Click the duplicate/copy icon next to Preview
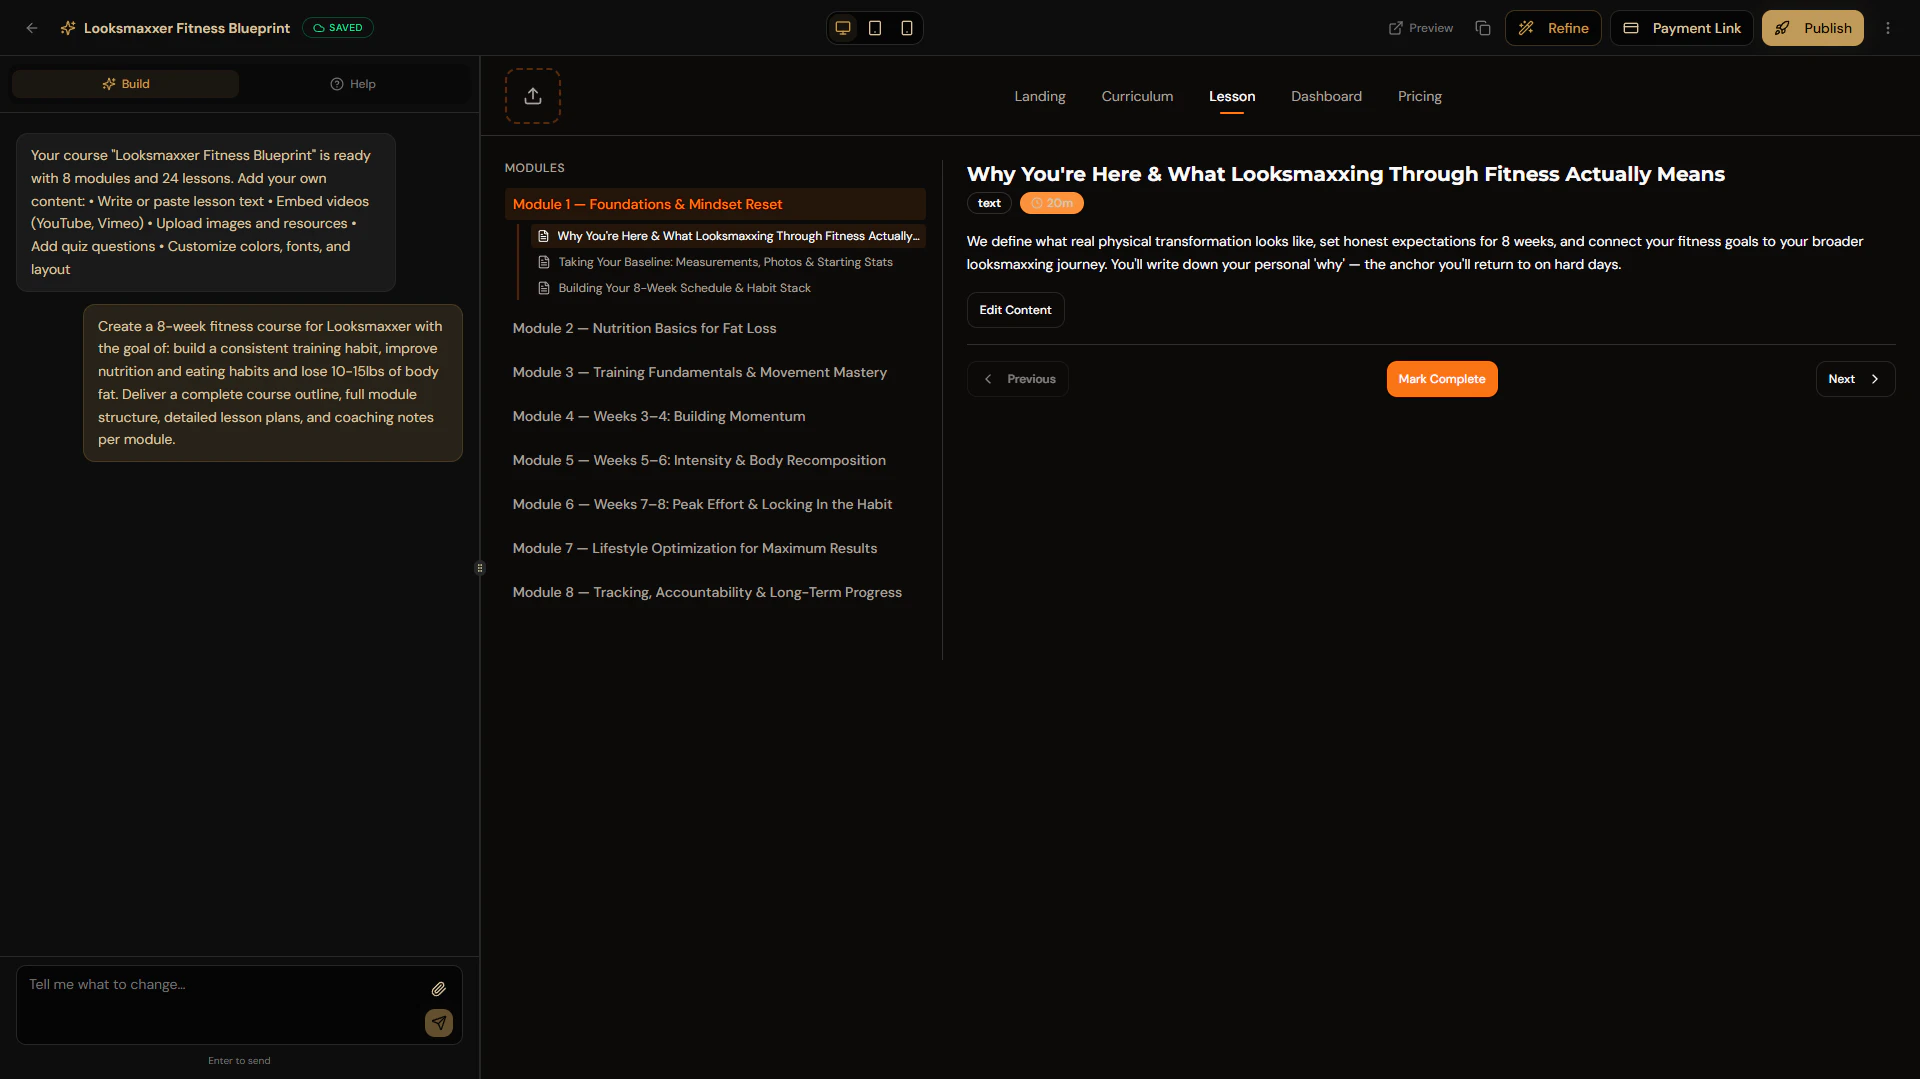This screenshot has width=1920, height=1079. point(1483,28)
